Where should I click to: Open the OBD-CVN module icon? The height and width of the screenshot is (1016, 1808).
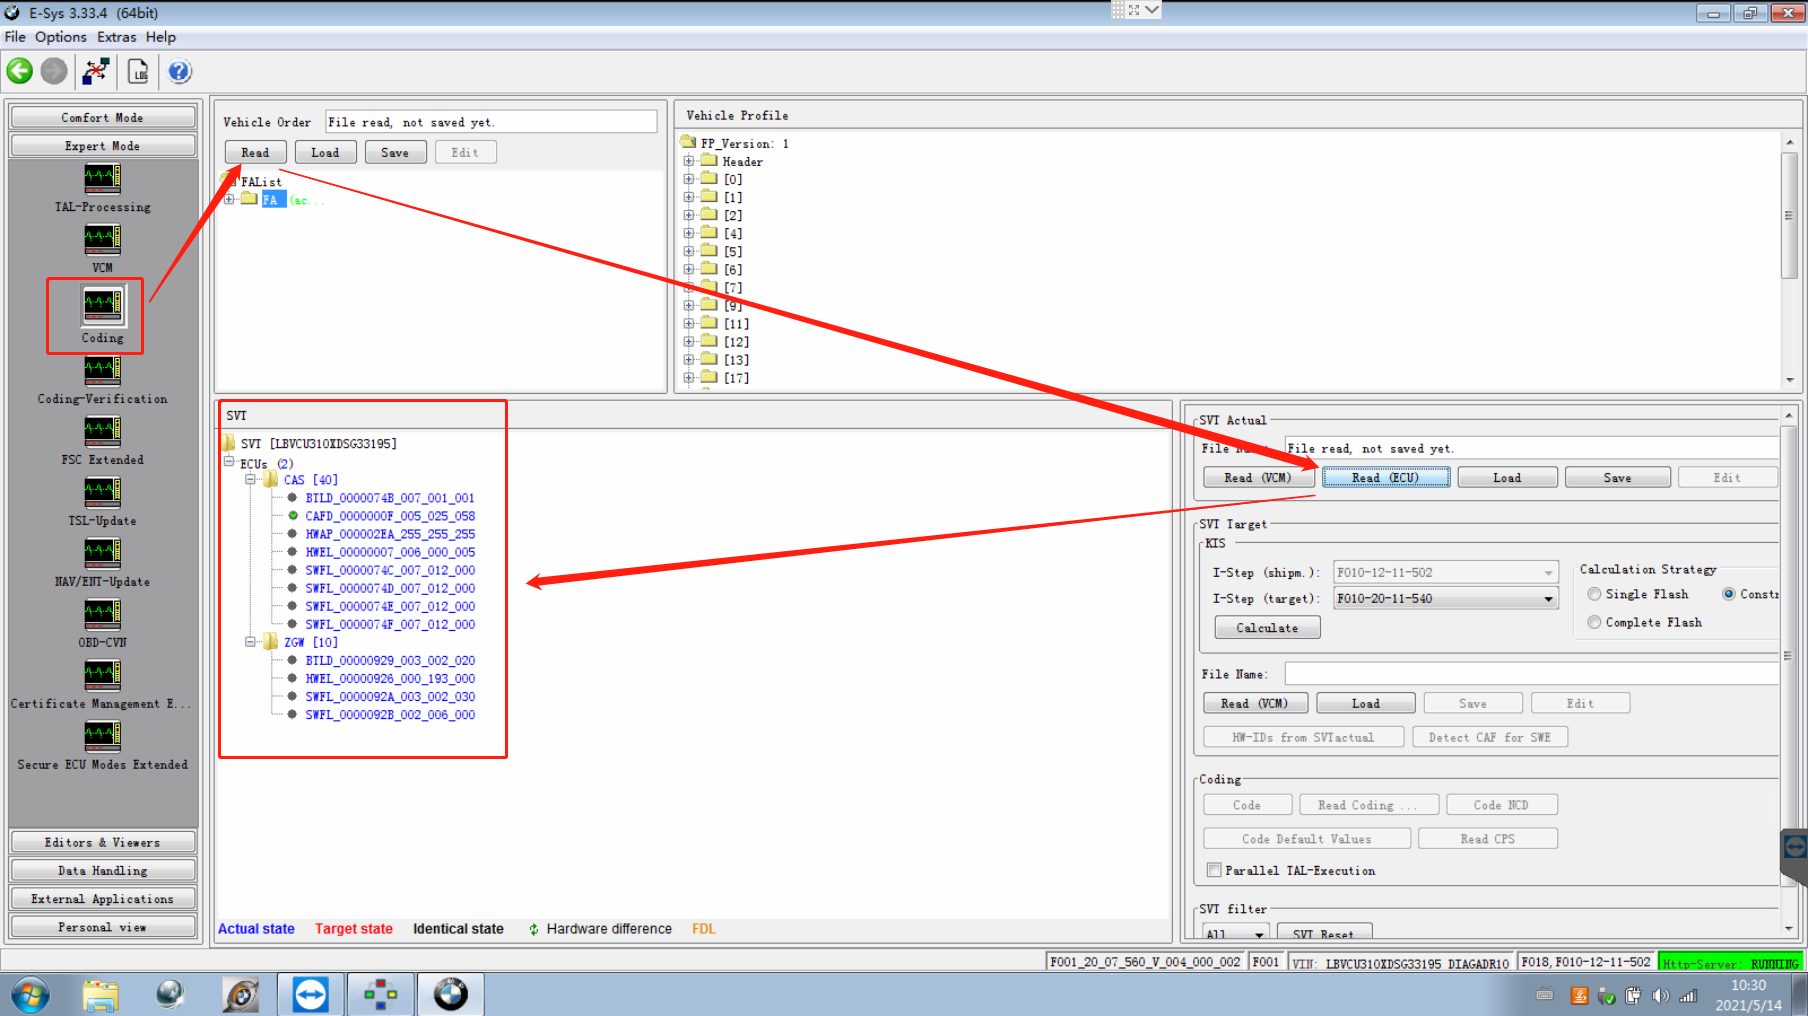(102, 614)
